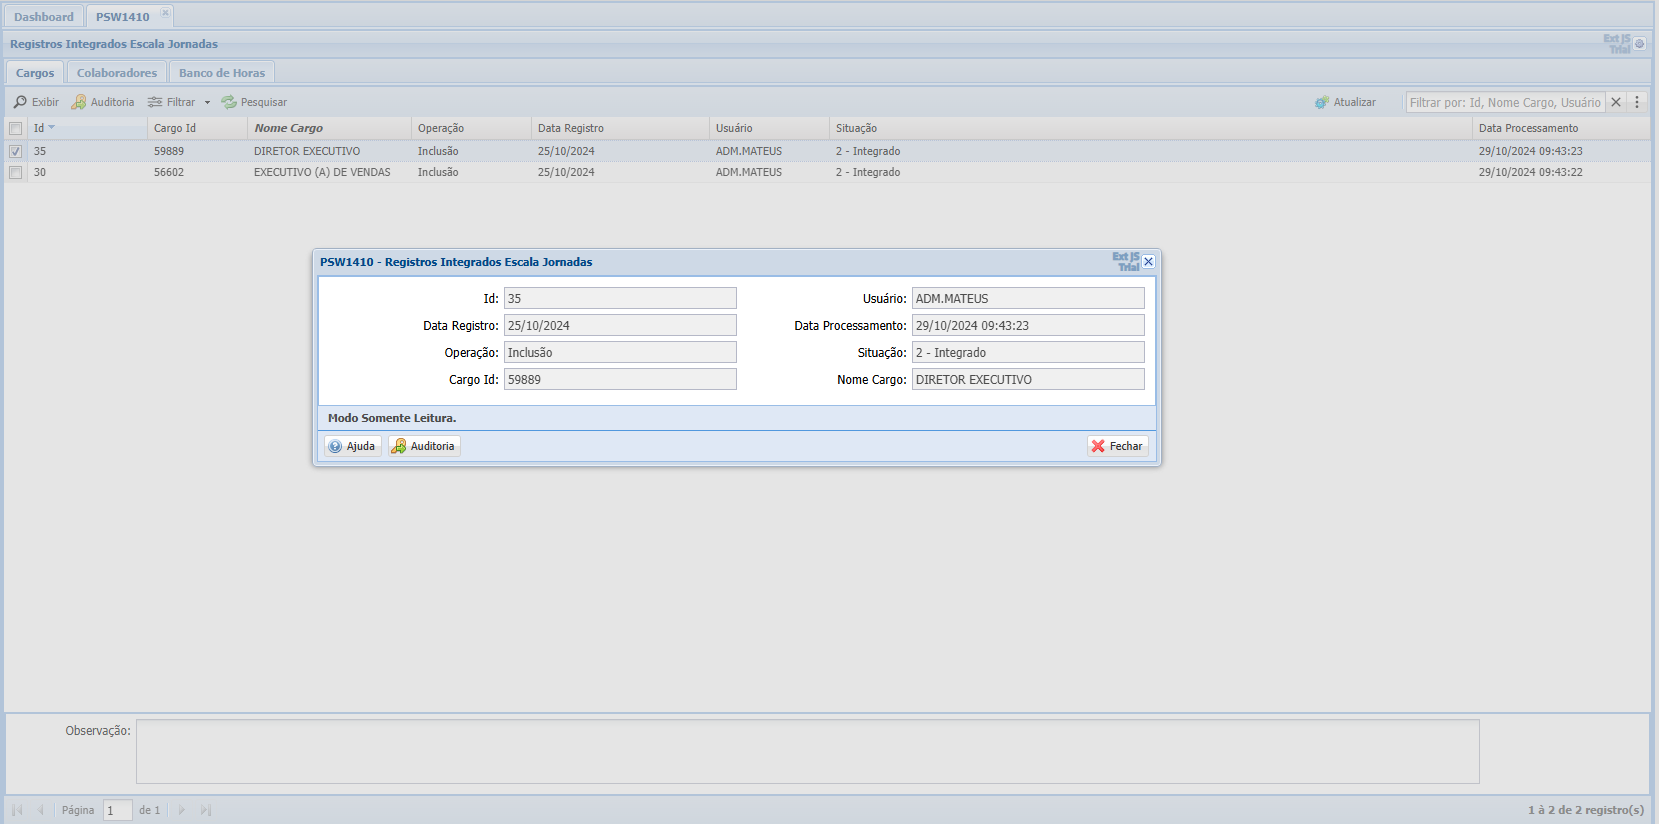Go to the next page arrow

click(181, 810)
